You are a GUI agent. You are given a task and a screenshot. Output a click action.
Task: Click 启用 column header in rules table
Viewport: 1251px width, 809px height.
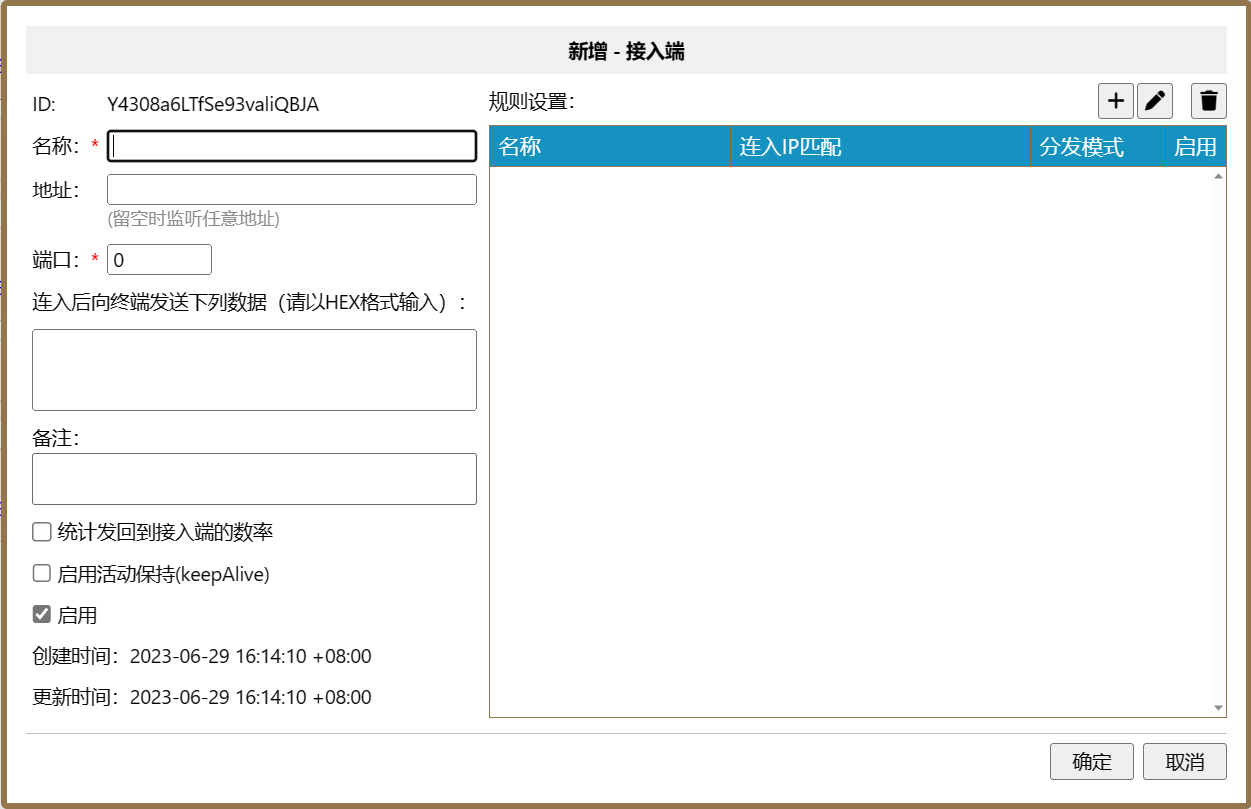(x=1196, y=147)
